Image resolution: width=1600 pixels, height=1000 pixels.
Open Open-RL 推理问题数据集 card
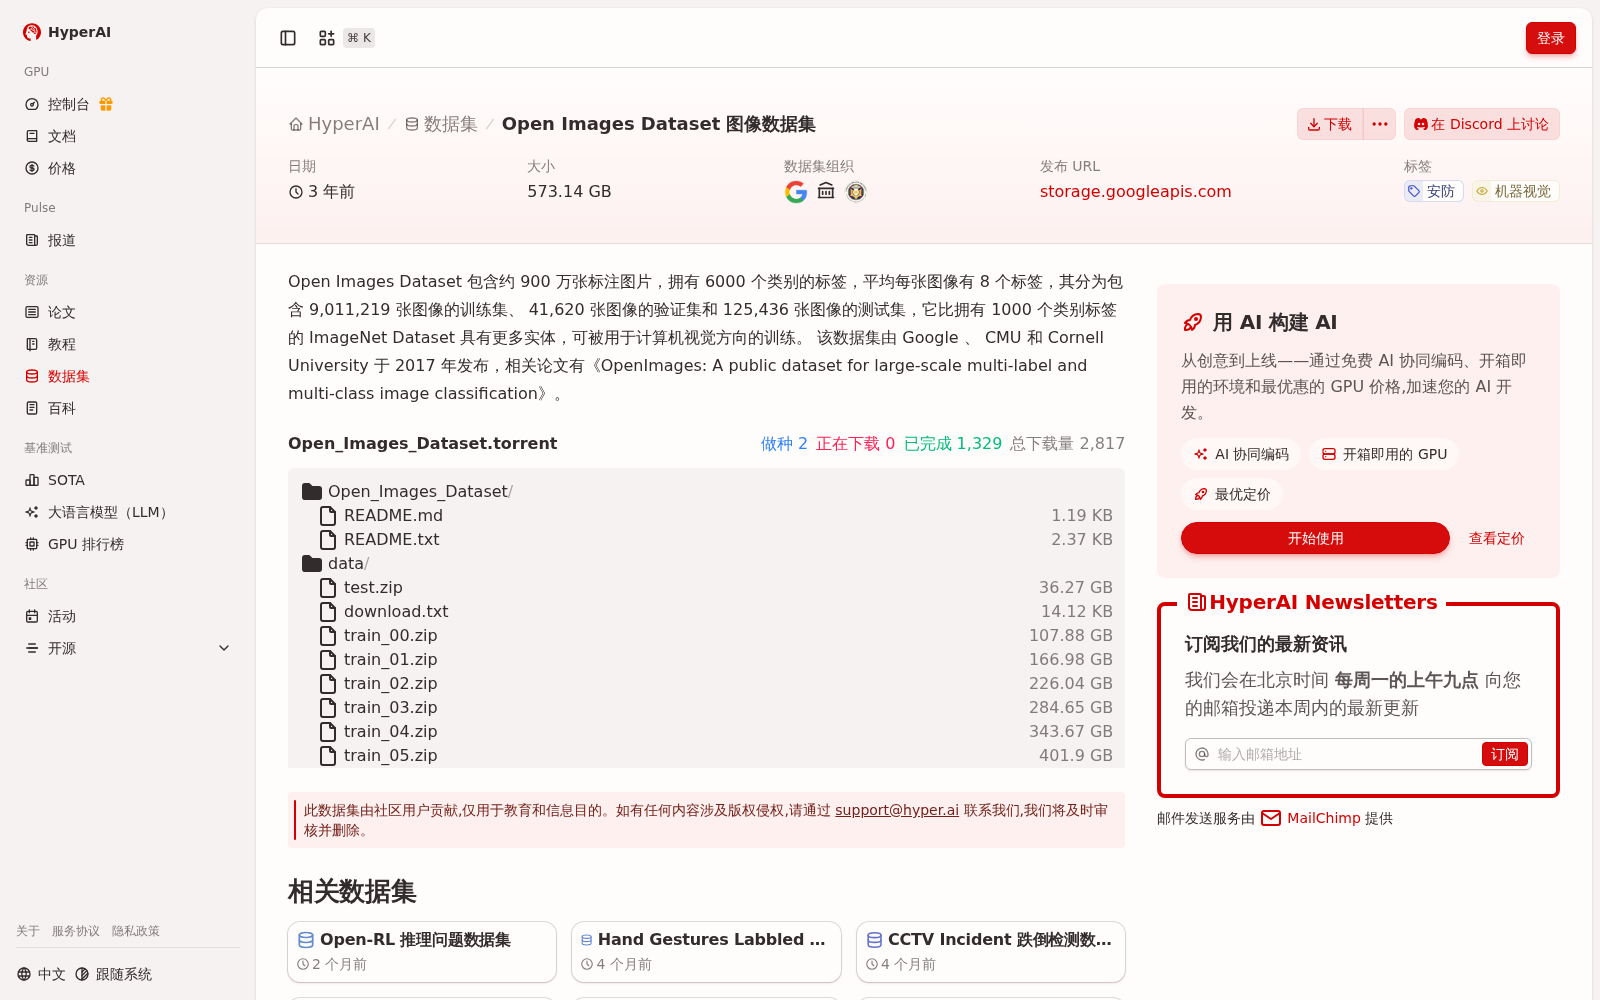422,952
